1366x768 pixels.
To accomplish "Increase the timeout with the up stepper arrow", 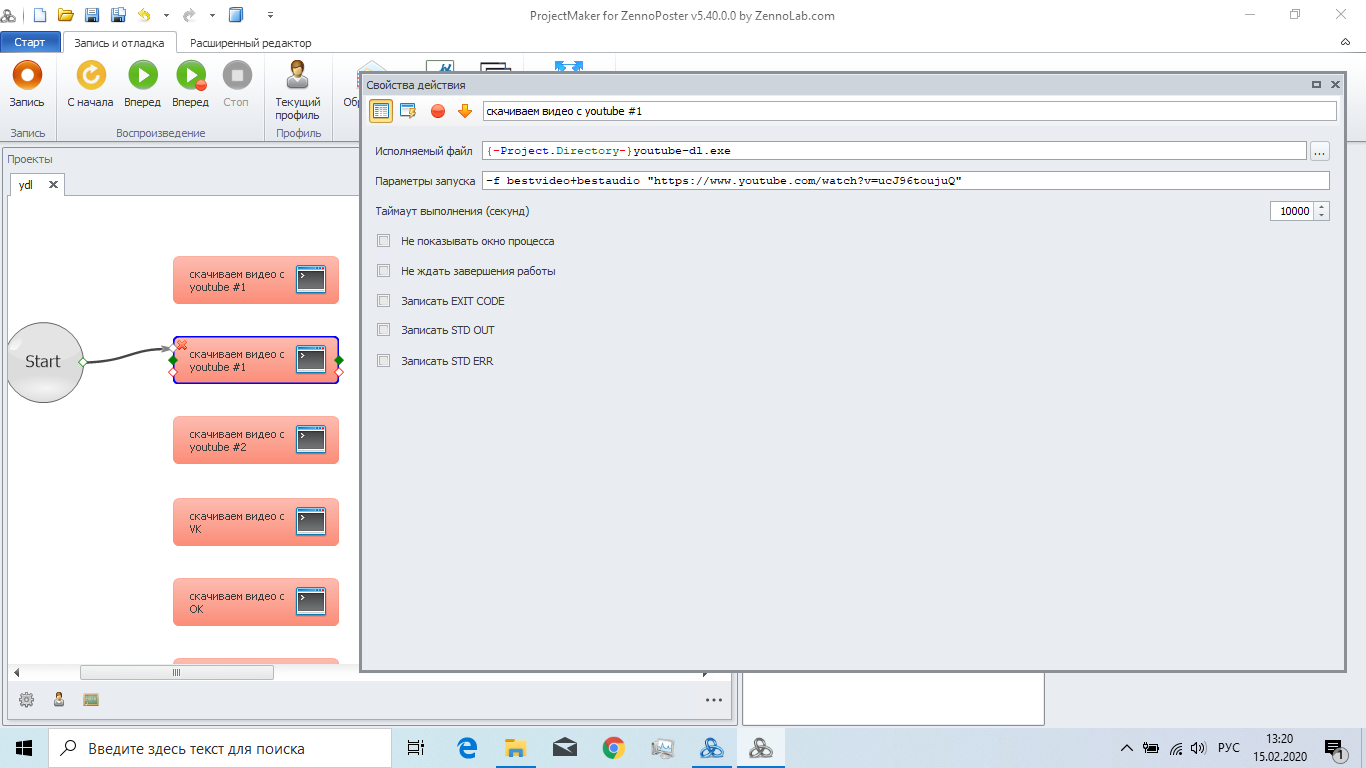I will [1323, 207].
